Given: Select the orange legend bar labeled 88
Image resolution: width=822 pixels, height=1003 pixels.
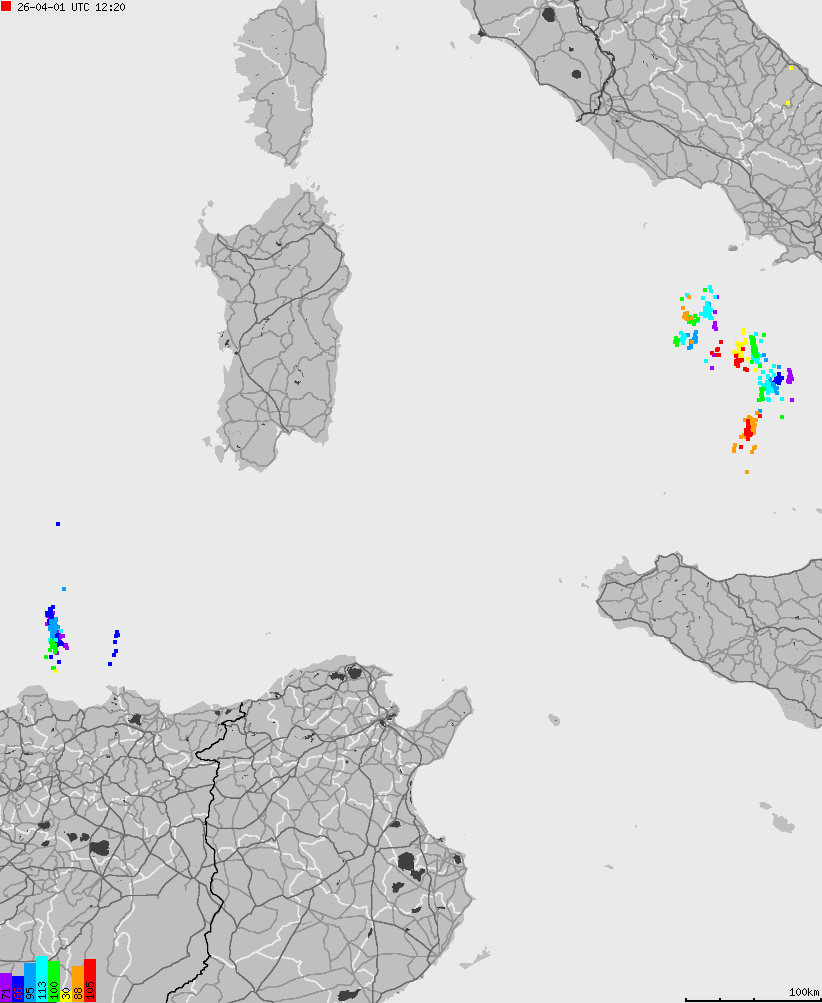Looking at the screenshot, I should click(78, 988).
